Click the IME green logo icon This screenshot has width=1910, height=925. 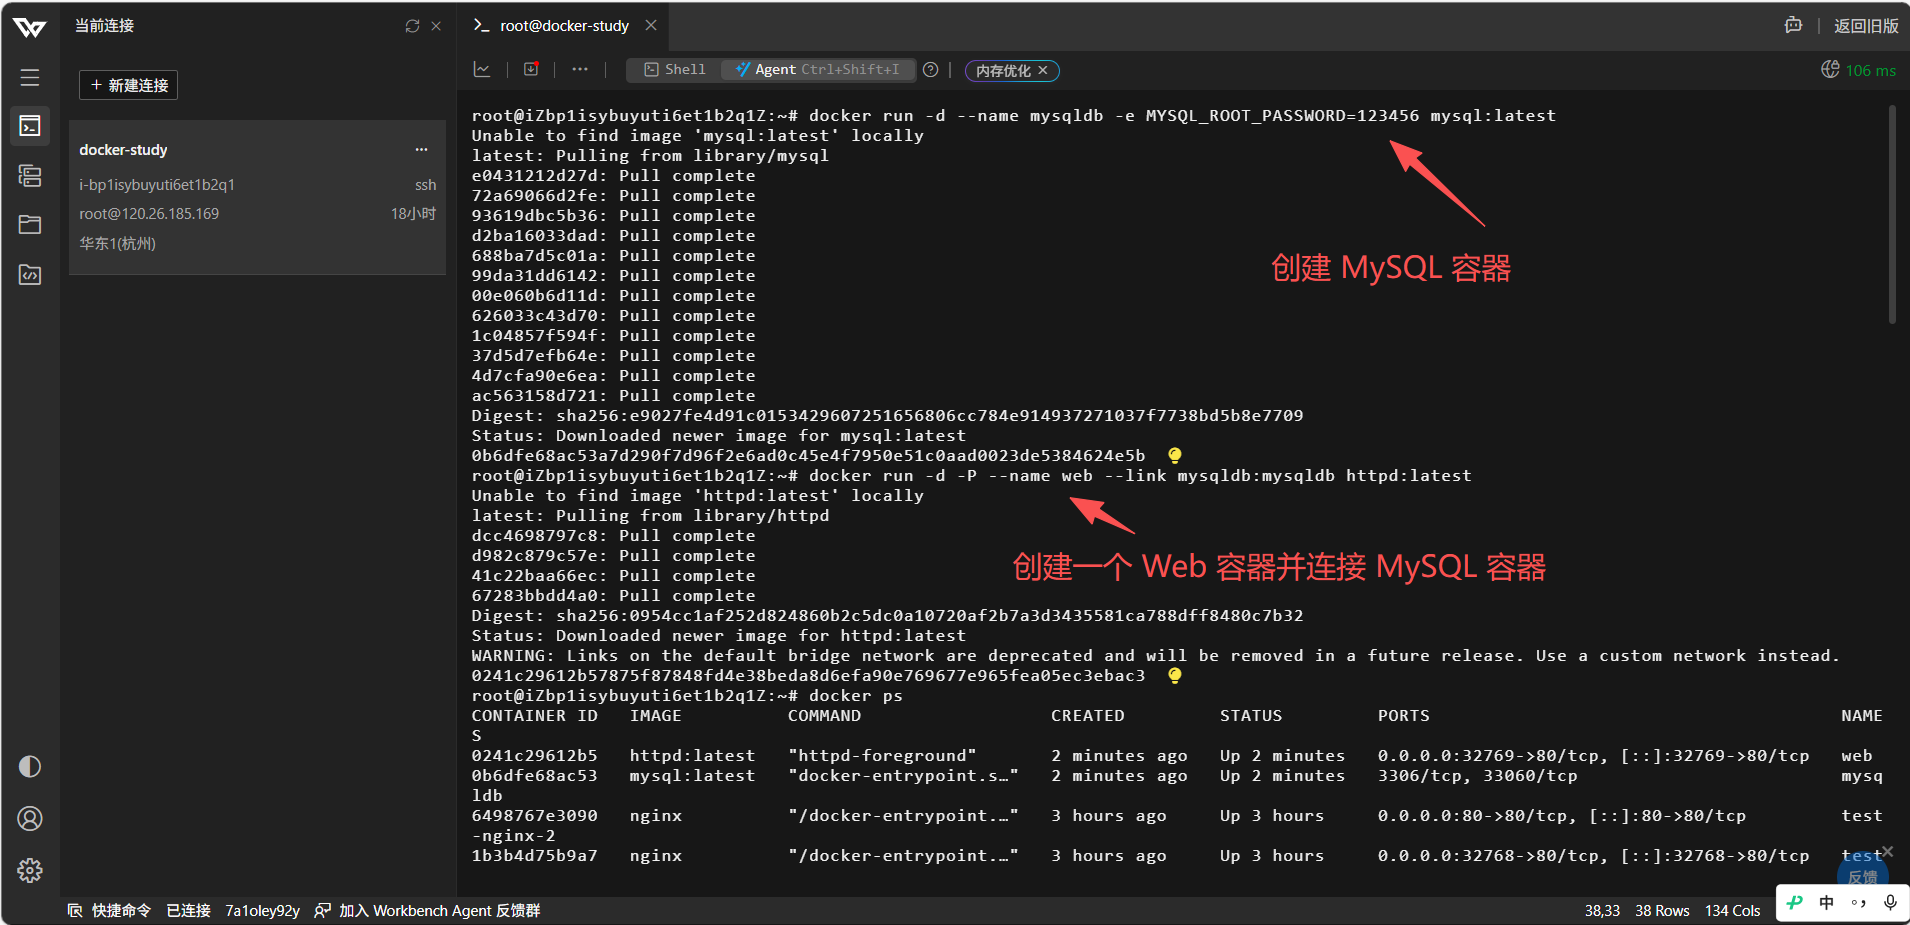(1796, 902)
